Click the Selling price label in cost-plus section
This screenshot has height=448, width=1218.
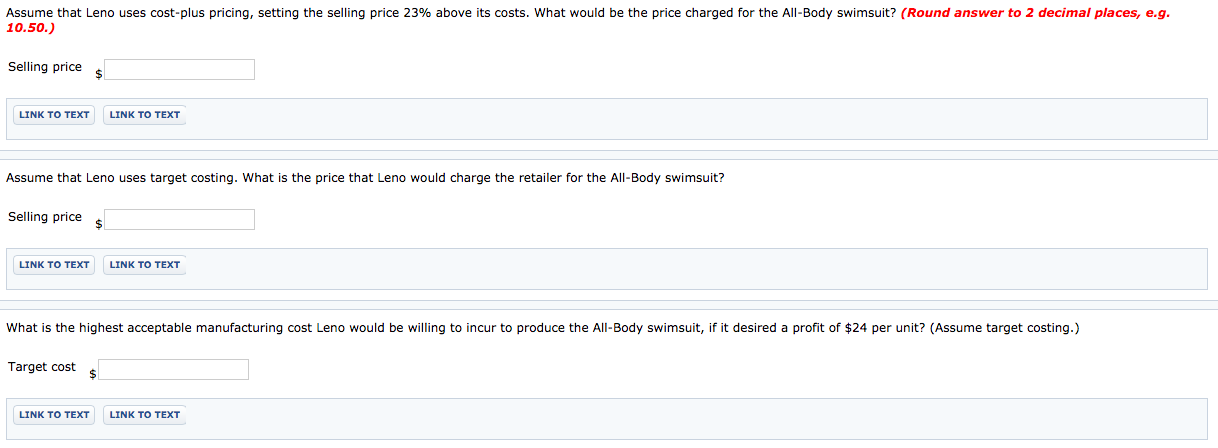click(x=45, y=67)
